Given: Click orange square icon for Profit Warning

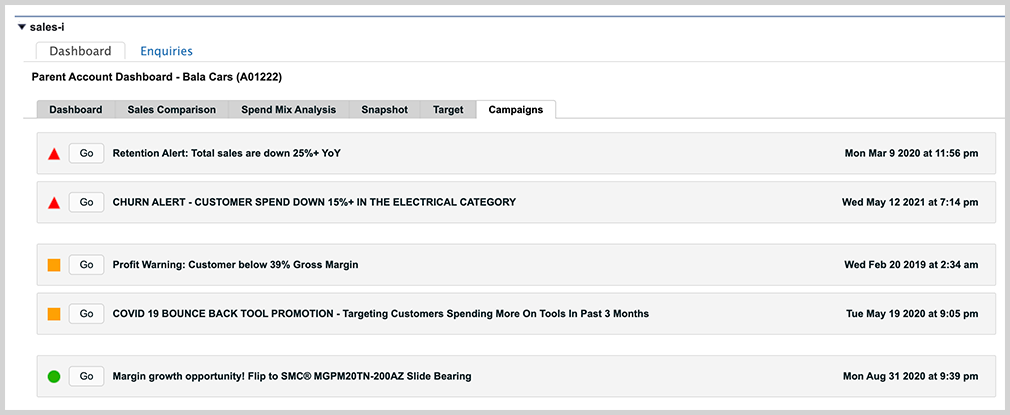Looking at the screenshot, I should [x=54, y=265].
